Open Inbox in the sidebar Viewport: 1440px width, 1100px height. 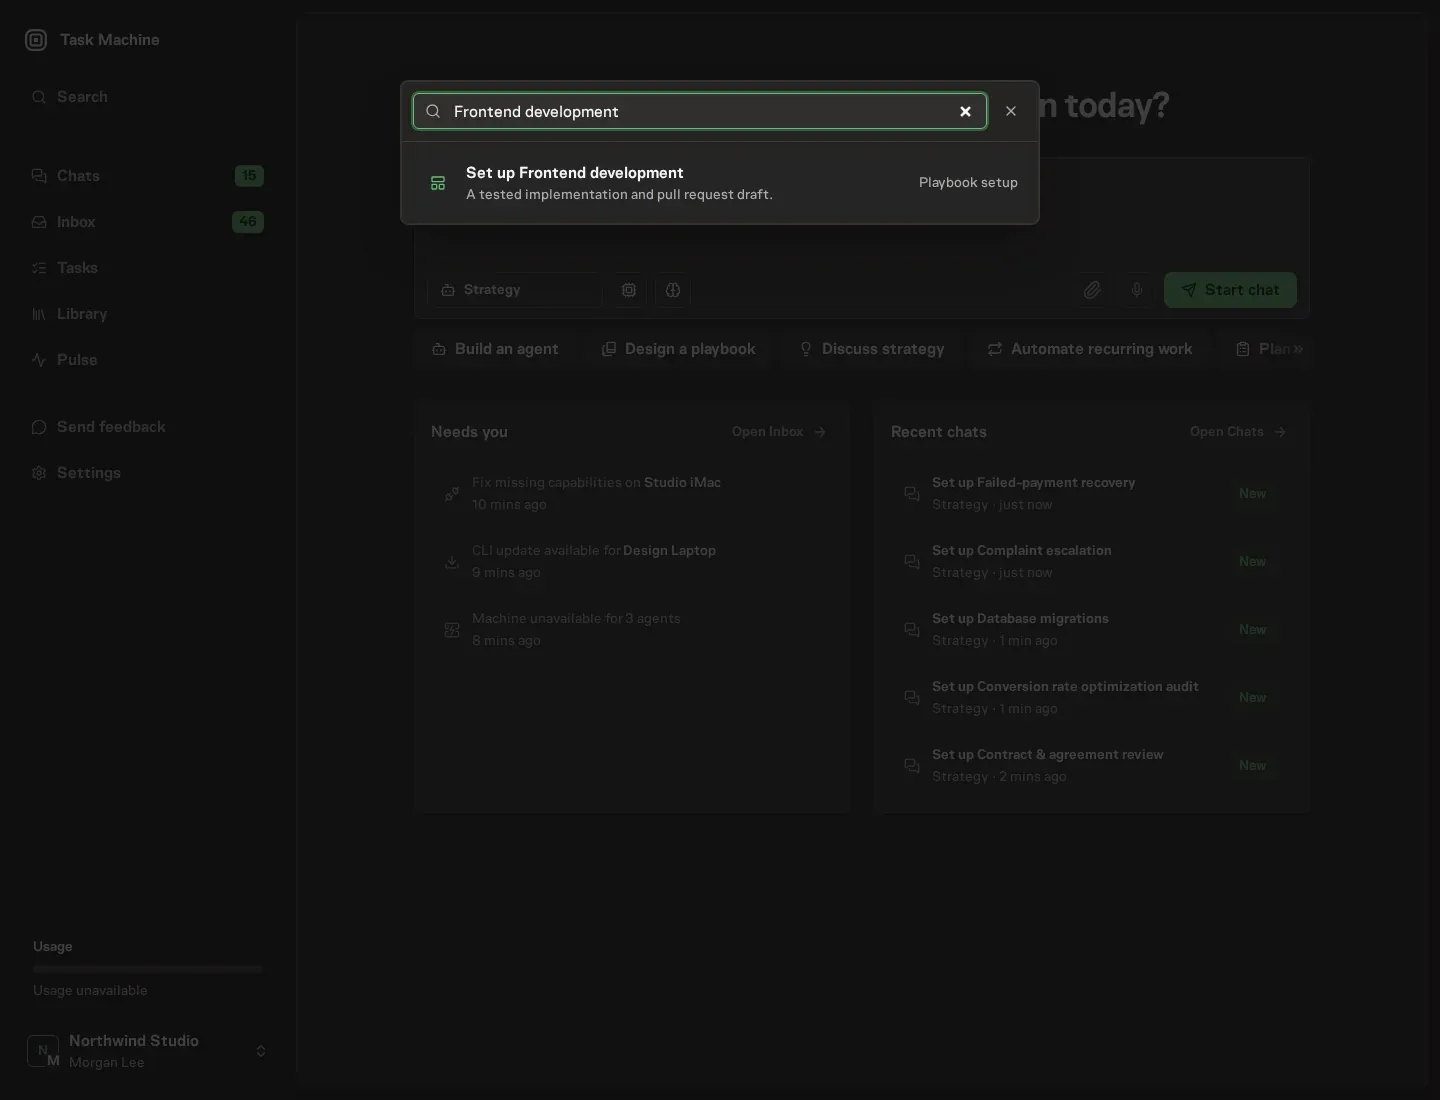(x=147, y=222)
